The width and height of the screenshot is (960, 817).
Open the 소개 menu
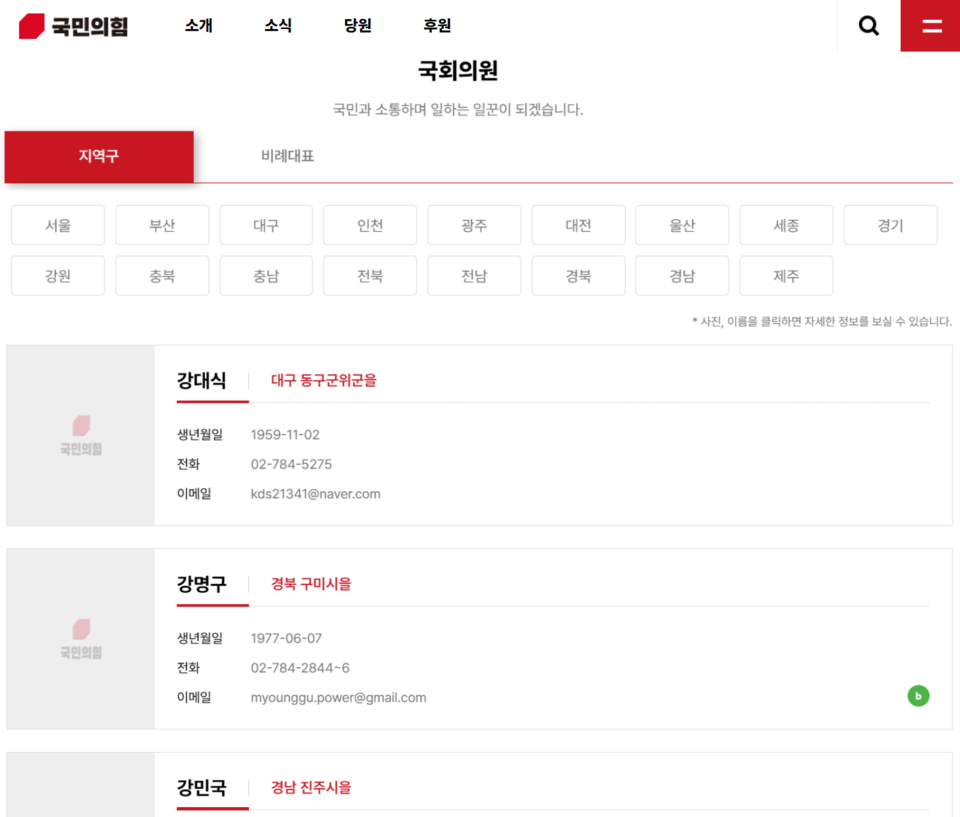196,26
